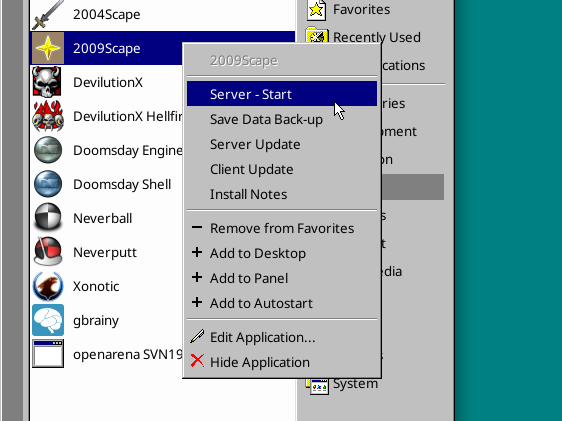Click the Doomsday Engine green orb icon
Screen dimensions: 562x421
[x=48, y=150]
